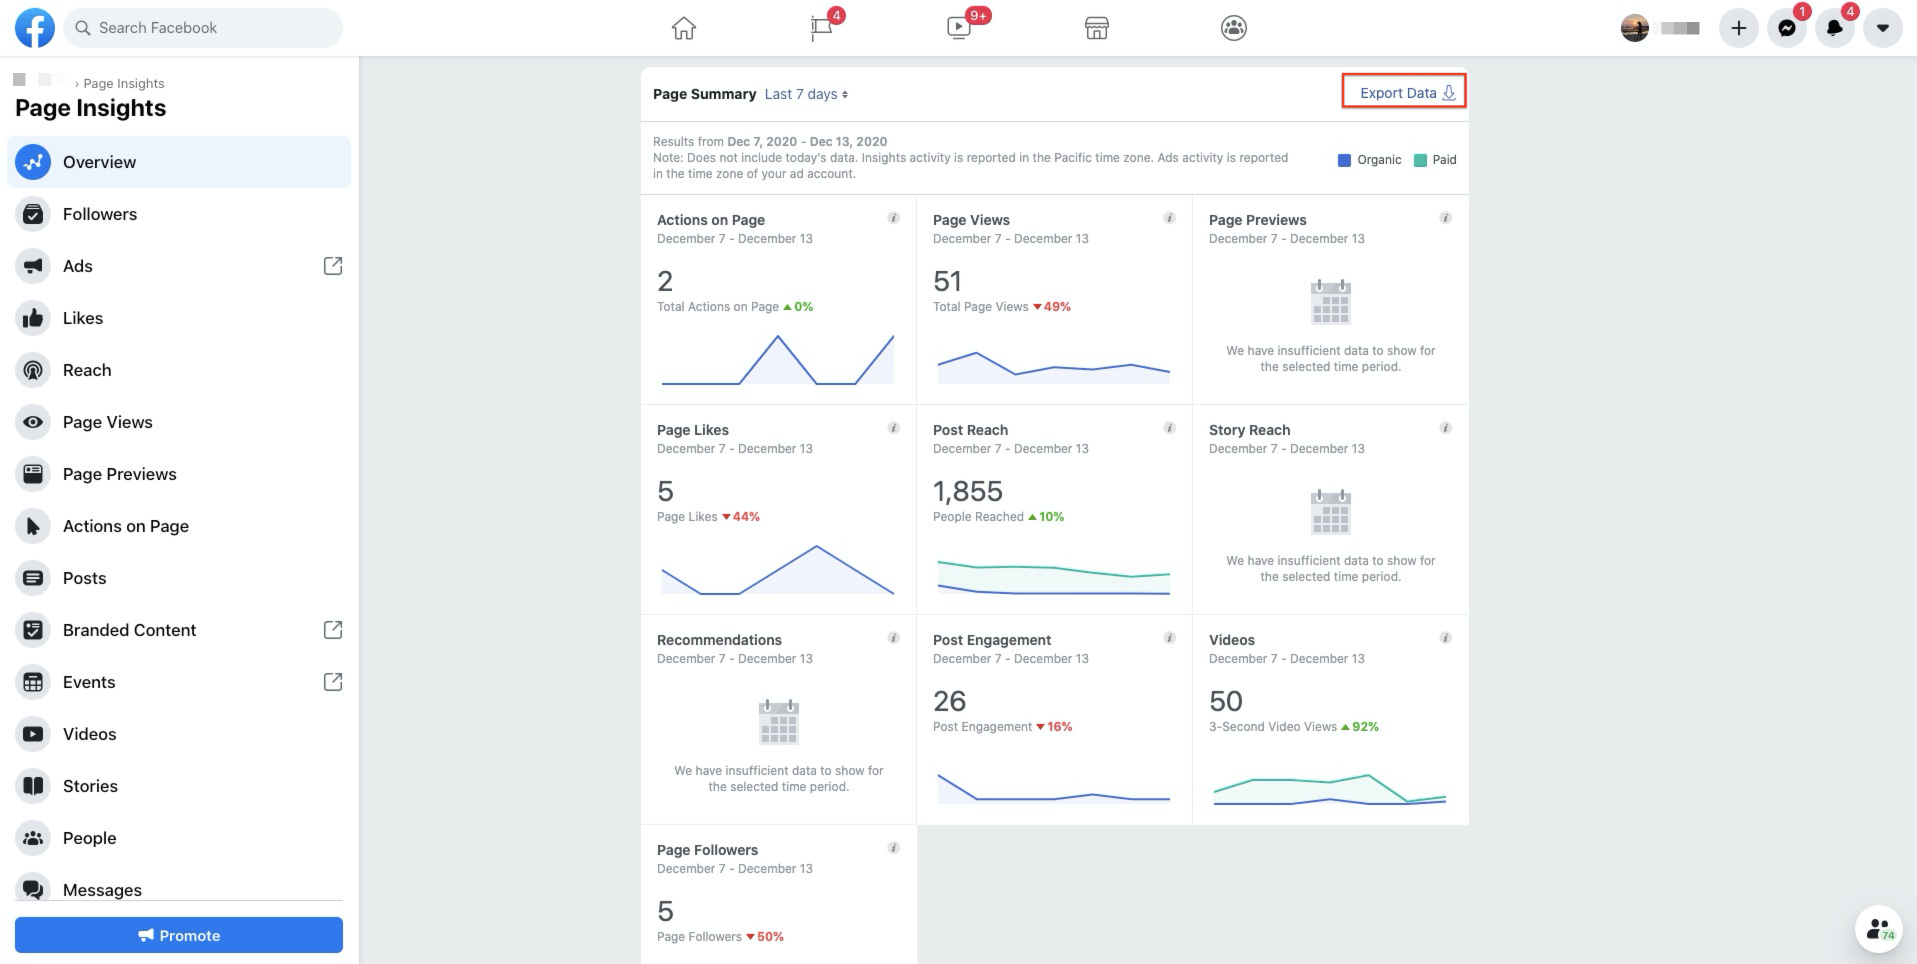
Task: Open the Last 7 days dropdown
Action: coord(806,94)
